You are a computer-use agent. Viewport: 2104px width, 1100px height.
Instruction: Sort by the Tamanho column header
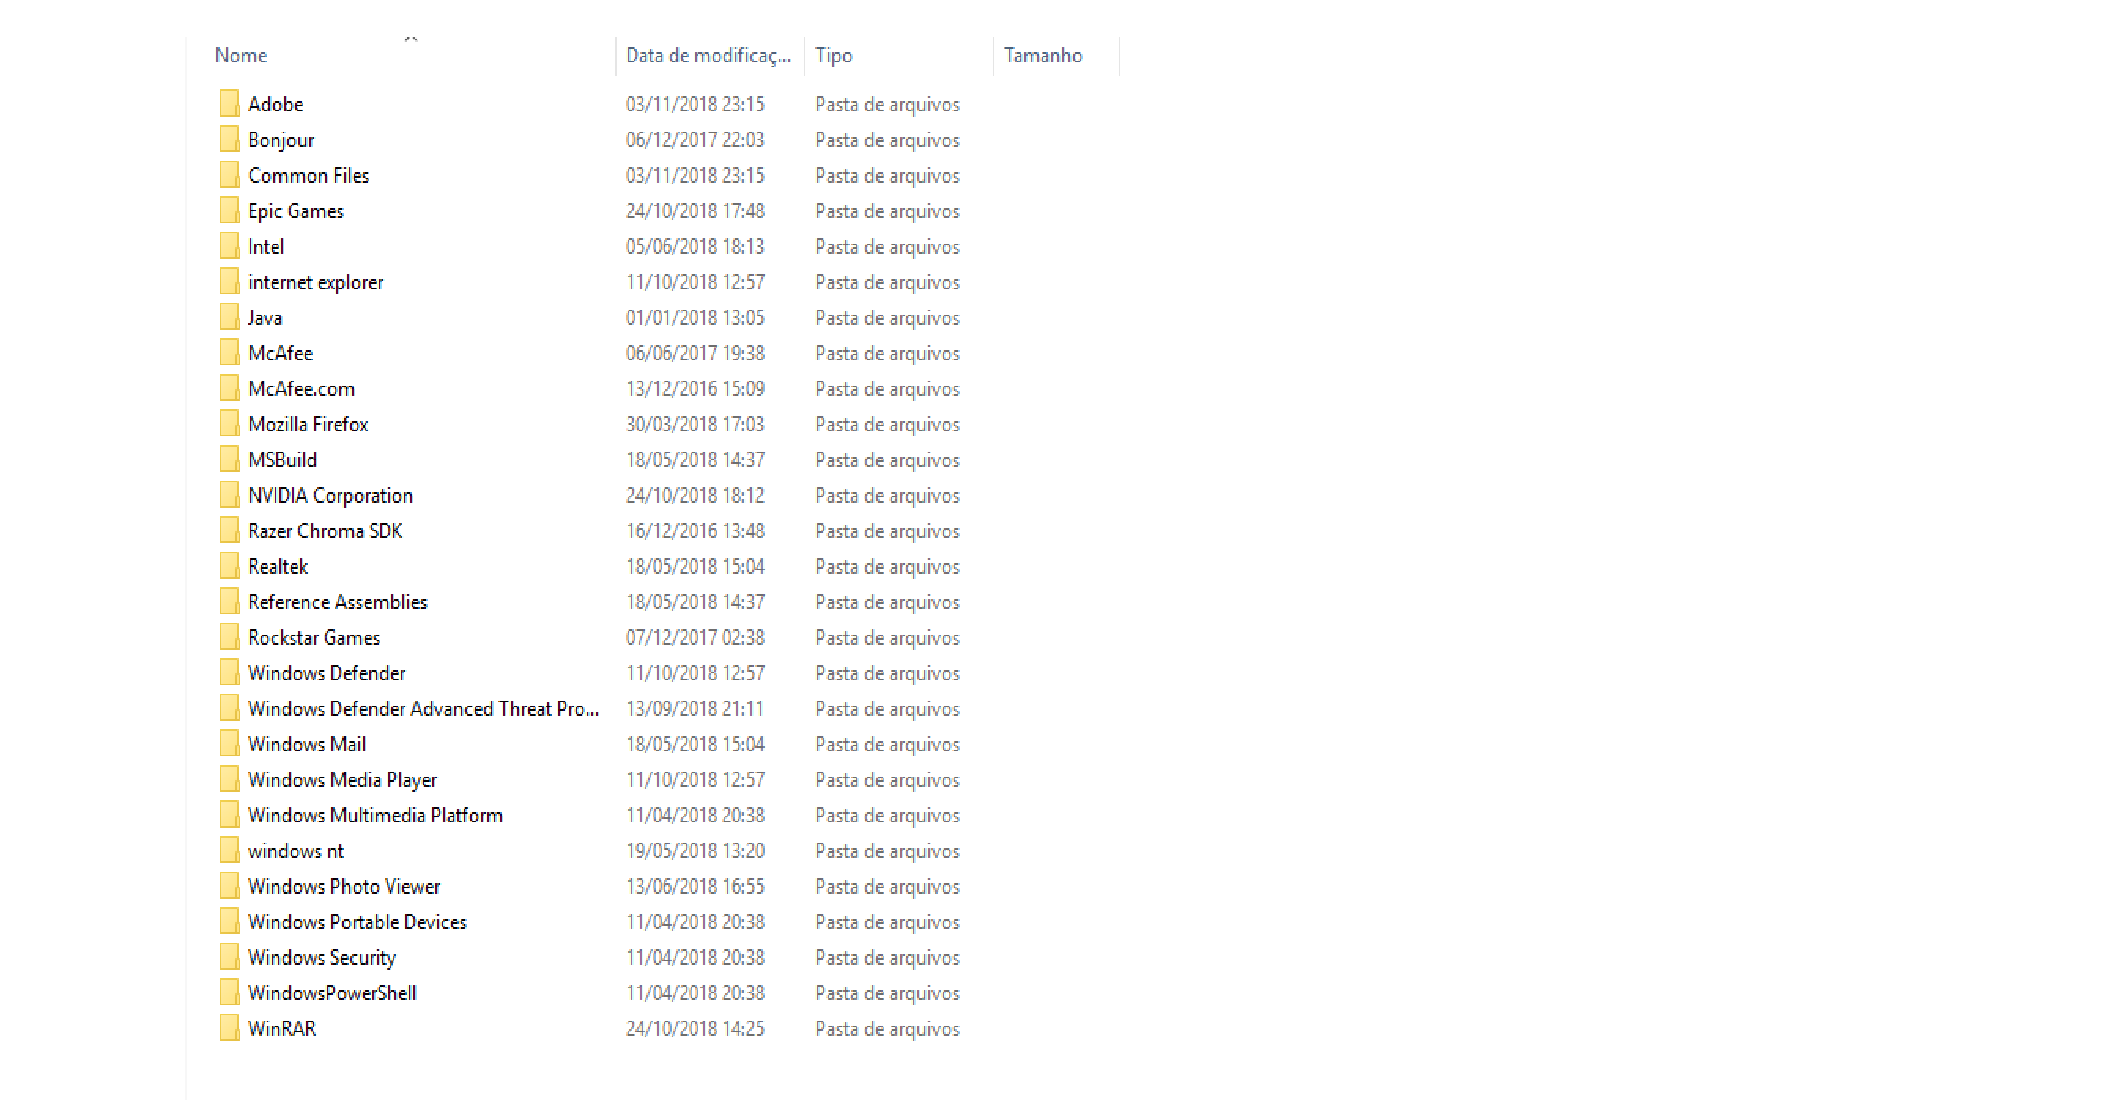click(1043, 55)
